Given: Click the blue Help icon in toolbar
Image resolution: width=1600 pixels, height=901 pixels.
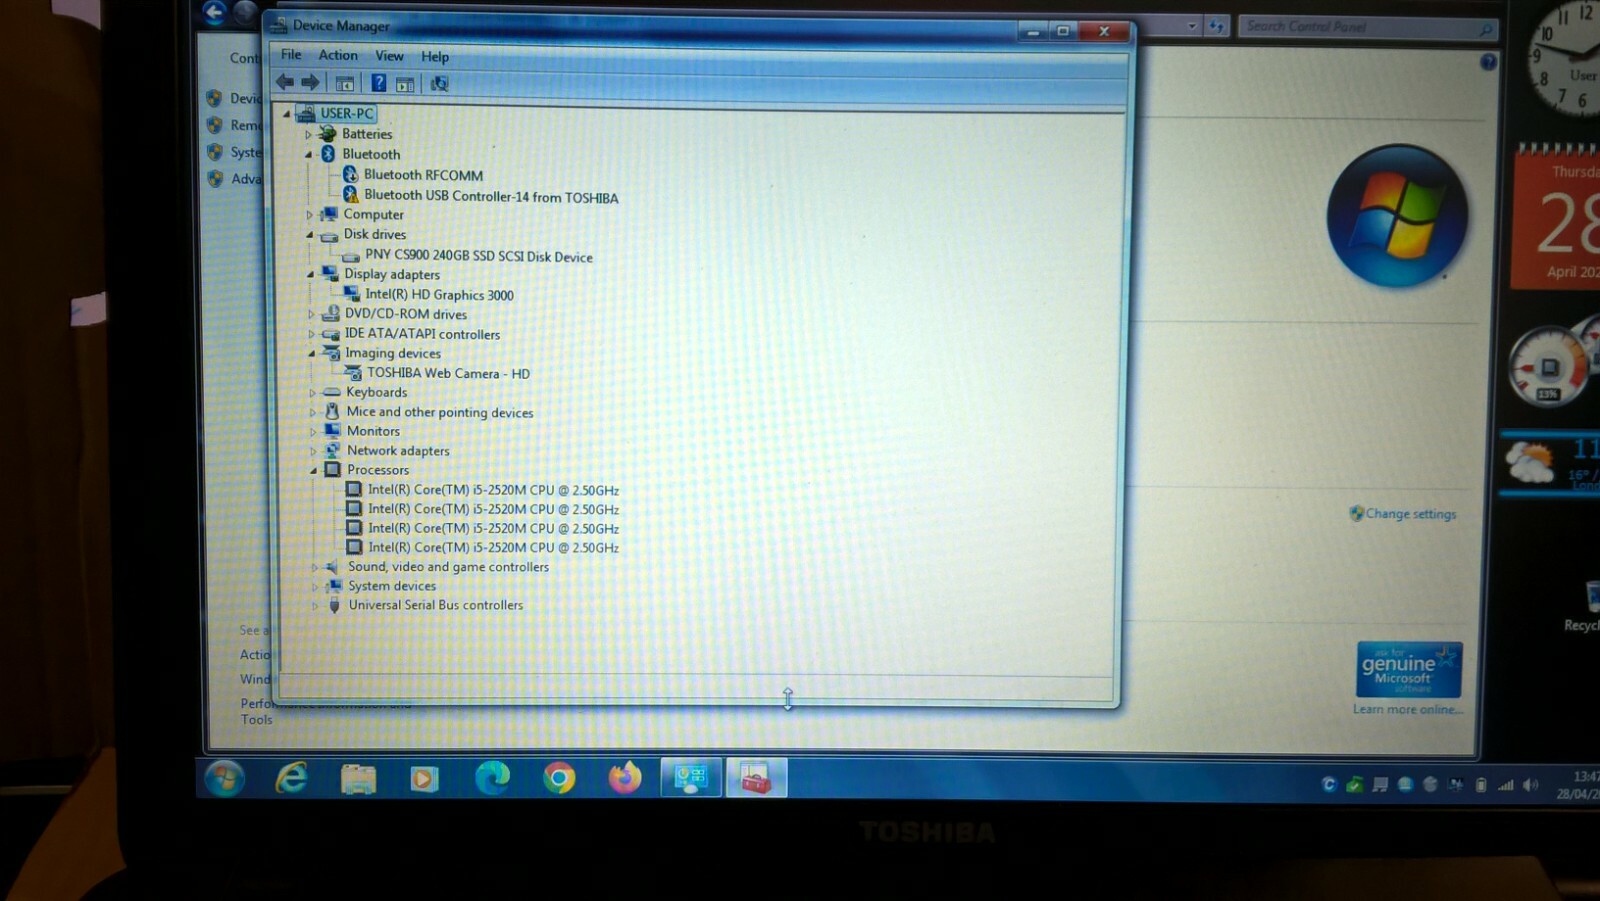Looking at the screenshot, I should [378, 83].
